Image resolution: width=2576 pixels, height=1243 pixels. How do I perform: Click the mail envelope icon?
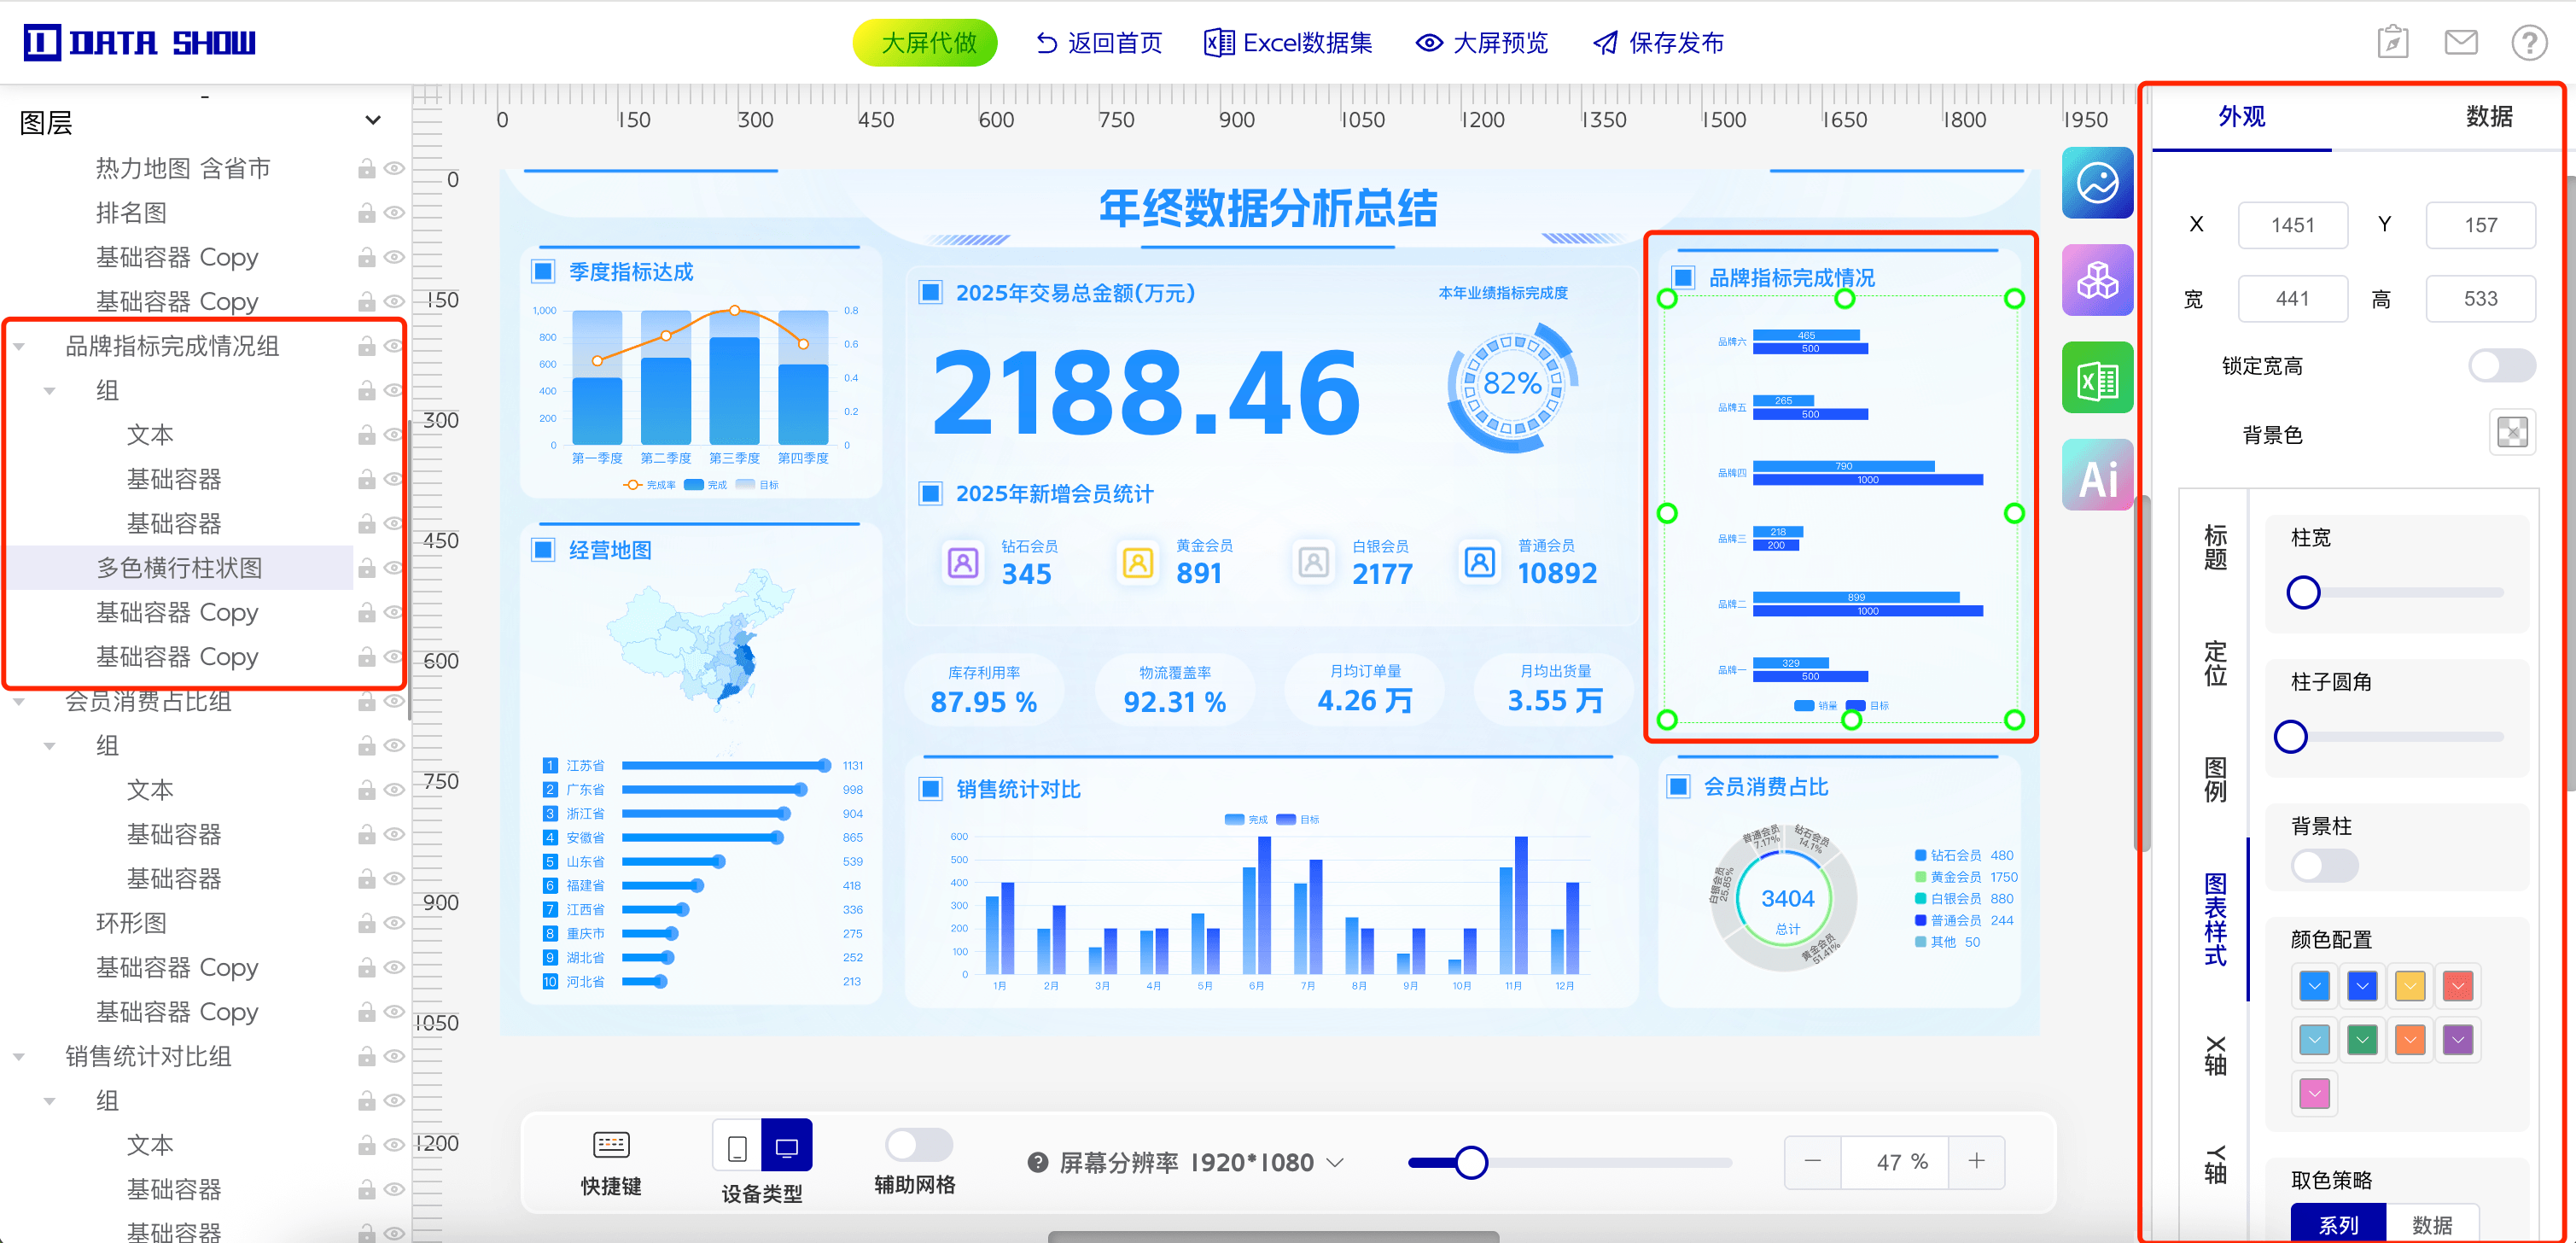tap(2460, 43)
